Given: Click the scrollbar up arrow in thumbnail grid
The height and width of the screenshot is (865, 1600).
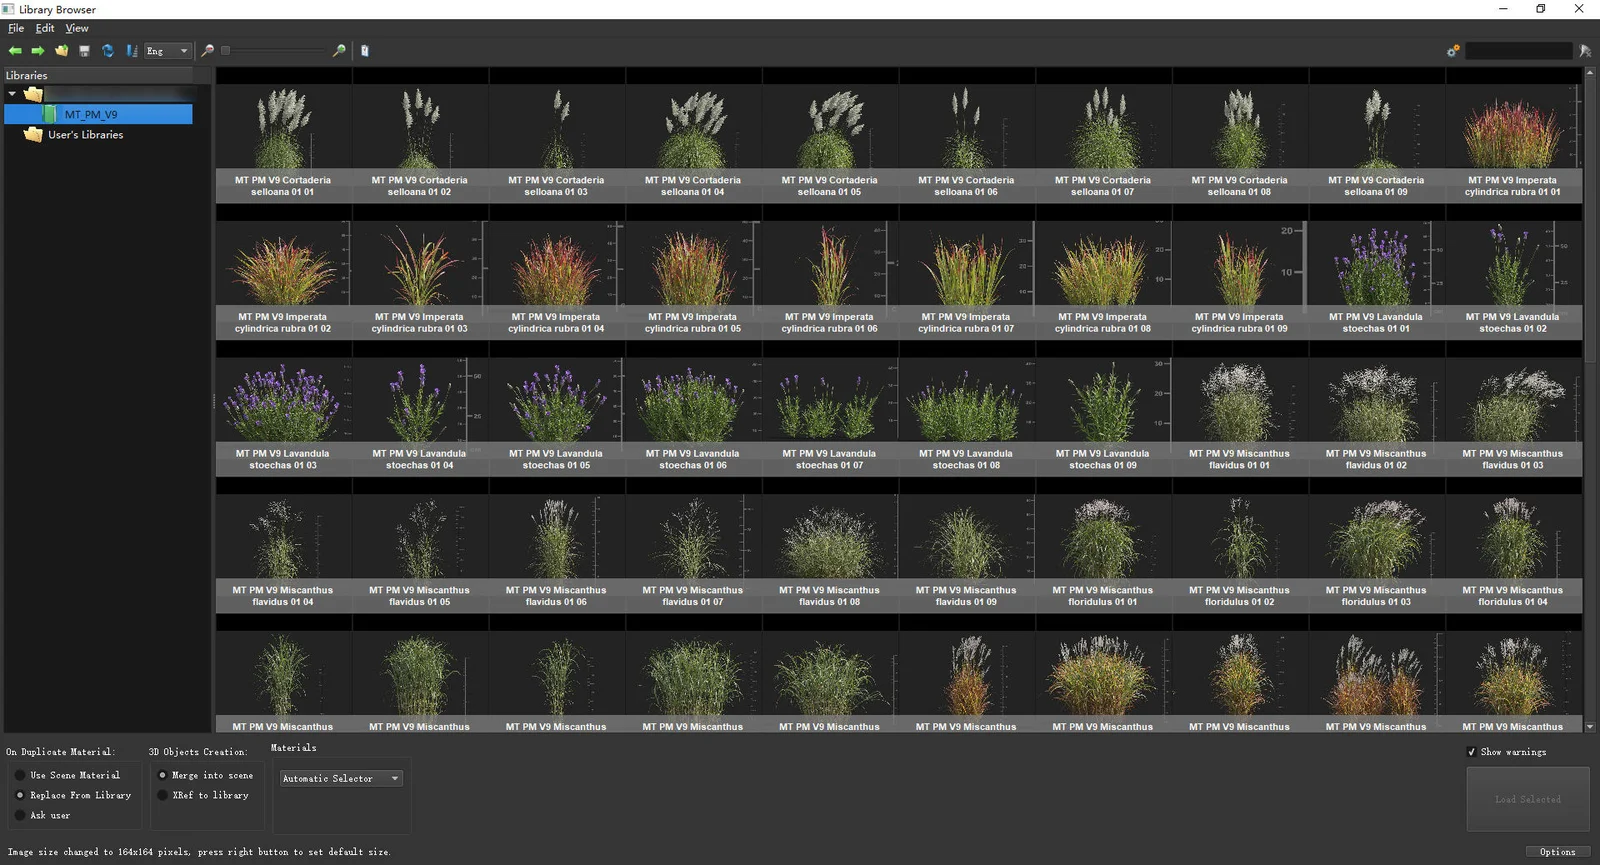Looking at the screenshot, I should point(1590,73).
